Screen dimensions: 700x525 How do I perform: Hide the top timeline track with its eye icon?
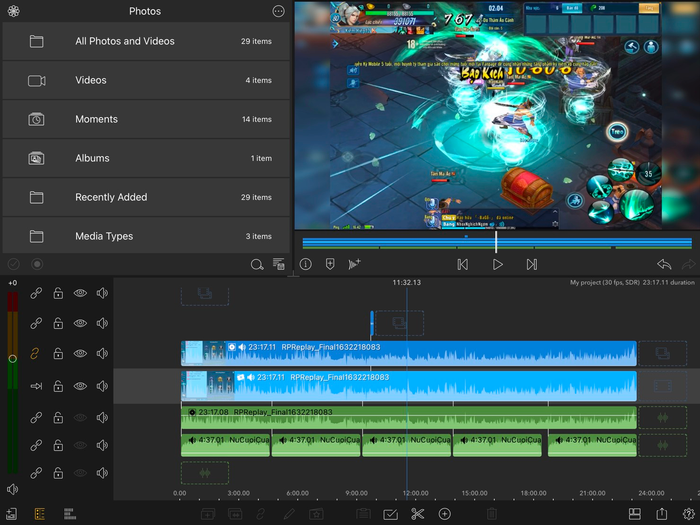[80, 293]
